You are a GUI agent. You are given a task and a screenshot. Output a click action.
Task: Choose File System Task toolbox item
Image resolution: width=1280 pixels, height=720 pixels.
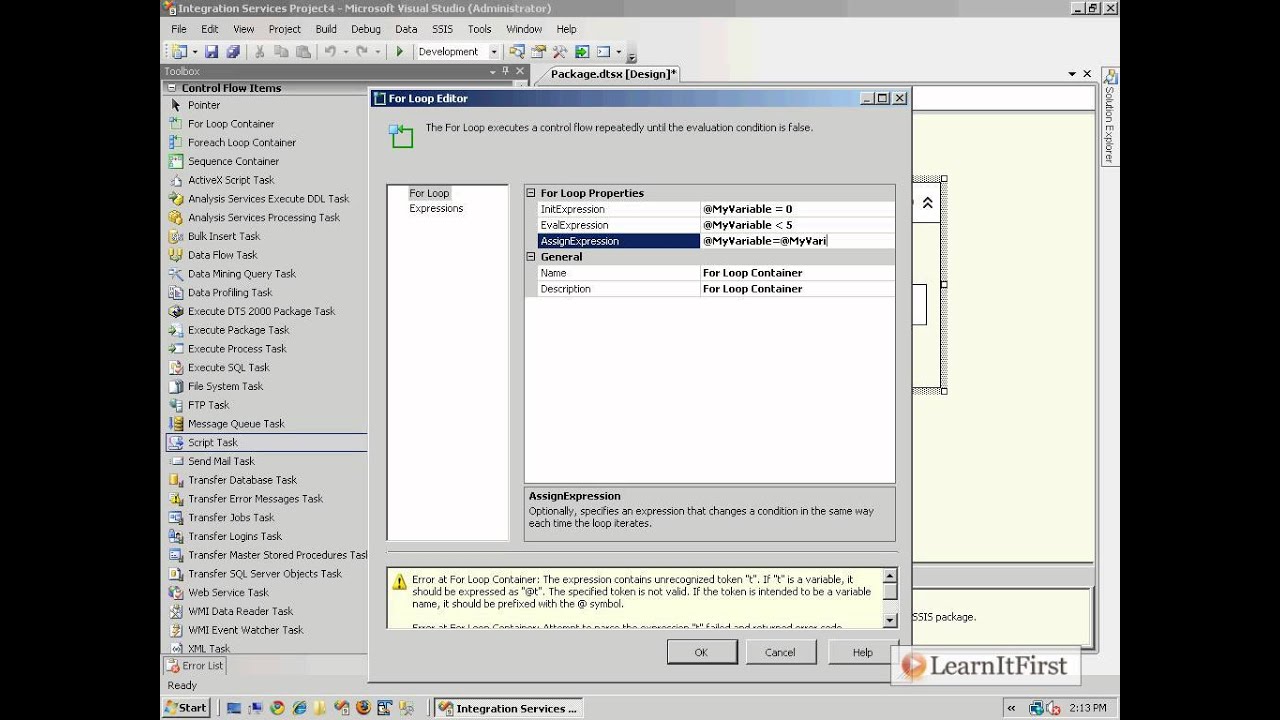click(226, 386)
